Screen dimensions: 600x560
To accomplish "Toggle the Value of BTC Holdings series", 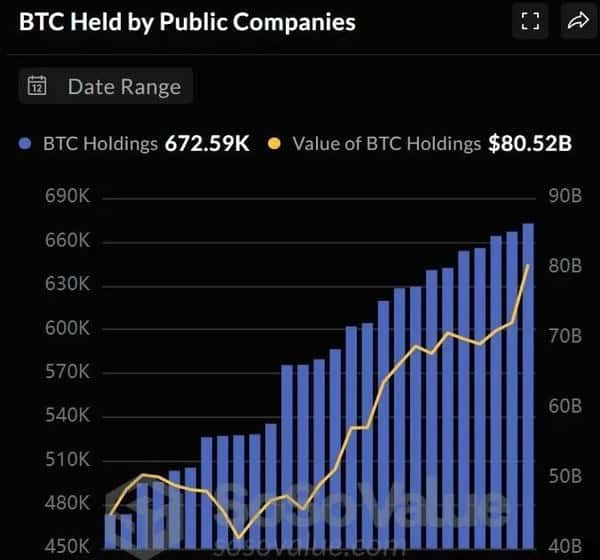I will click(x=386, y=143).
